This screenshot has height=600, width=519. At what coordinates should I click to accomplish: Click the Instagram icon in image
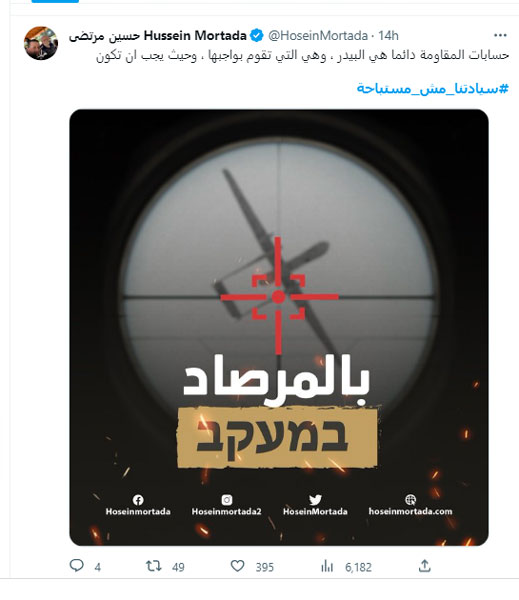227,500
